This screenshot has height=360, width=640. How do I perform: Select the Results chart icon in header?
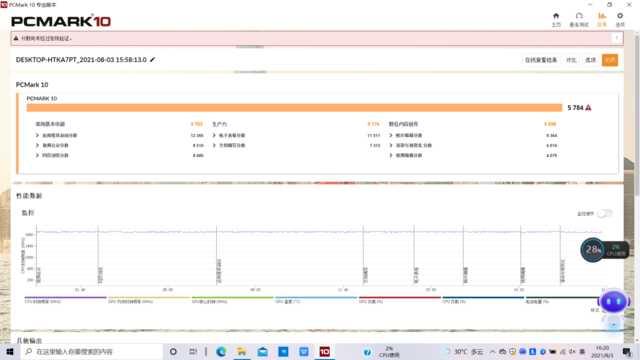[x=602, y=19]
